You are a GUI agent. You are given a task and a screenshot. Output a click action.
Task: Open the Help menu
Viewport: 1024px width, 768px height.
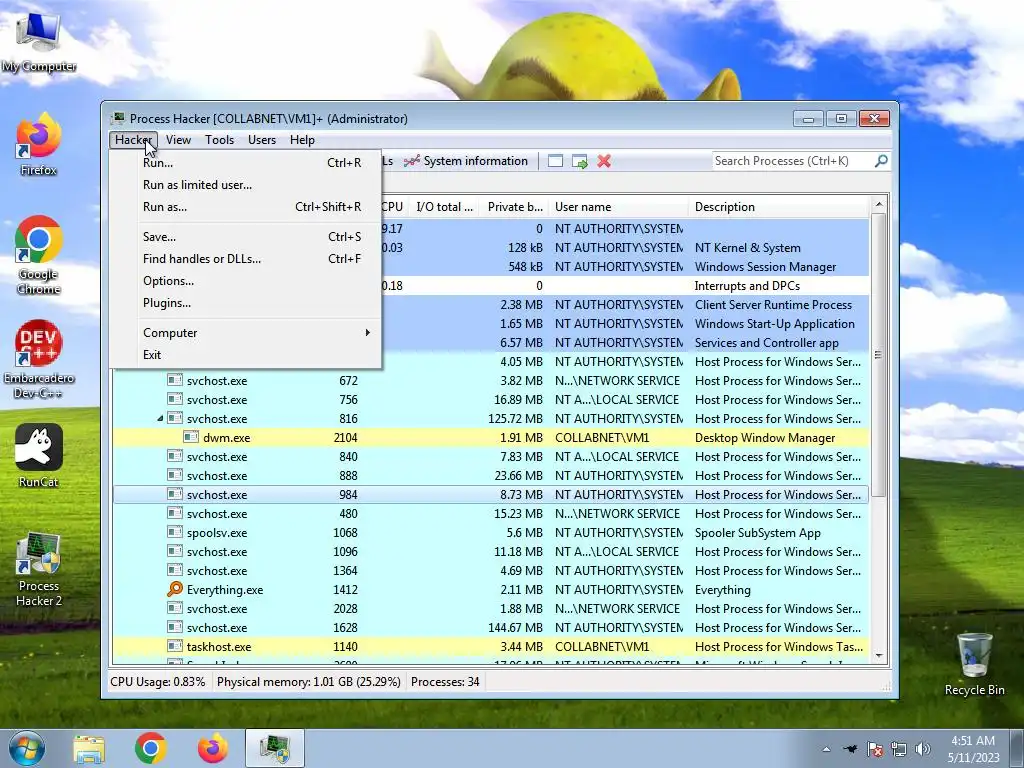[x=302, y=140]
